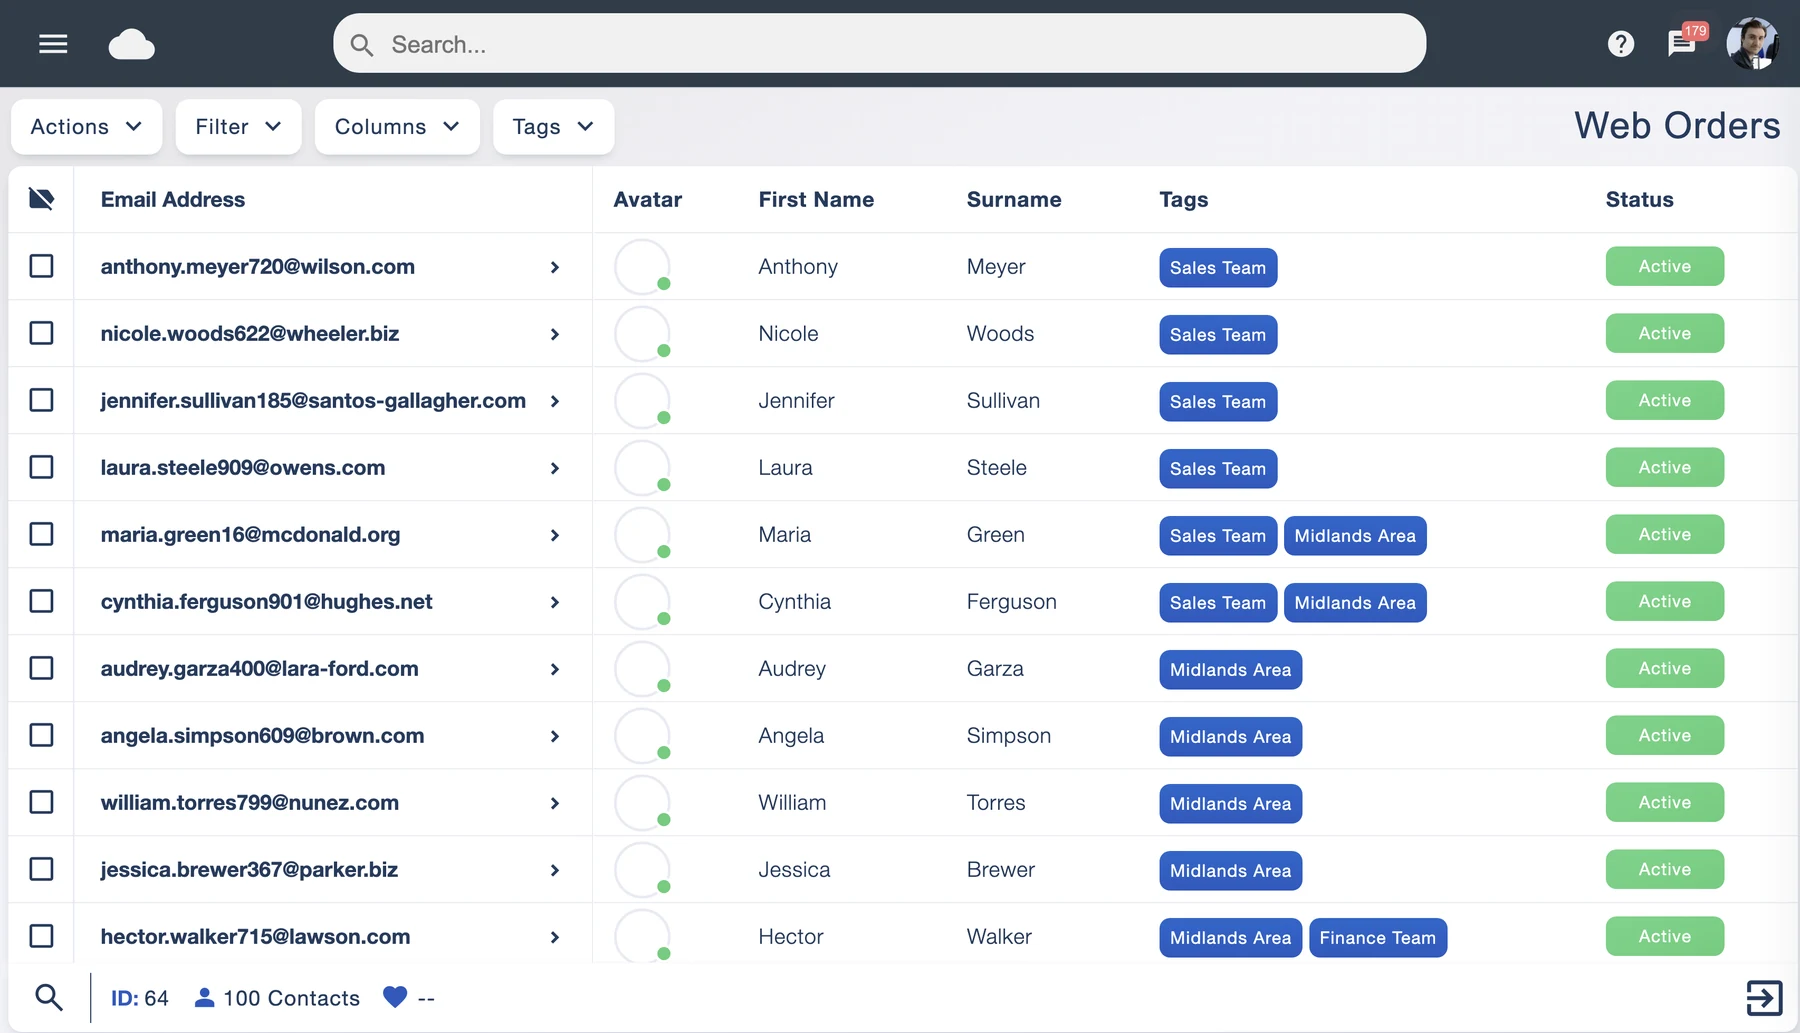This screenshot has width=1800, height=1033.
Task: Expand chevron for angela.simpson609@brown.com row
Action: (x=555, y=736)
